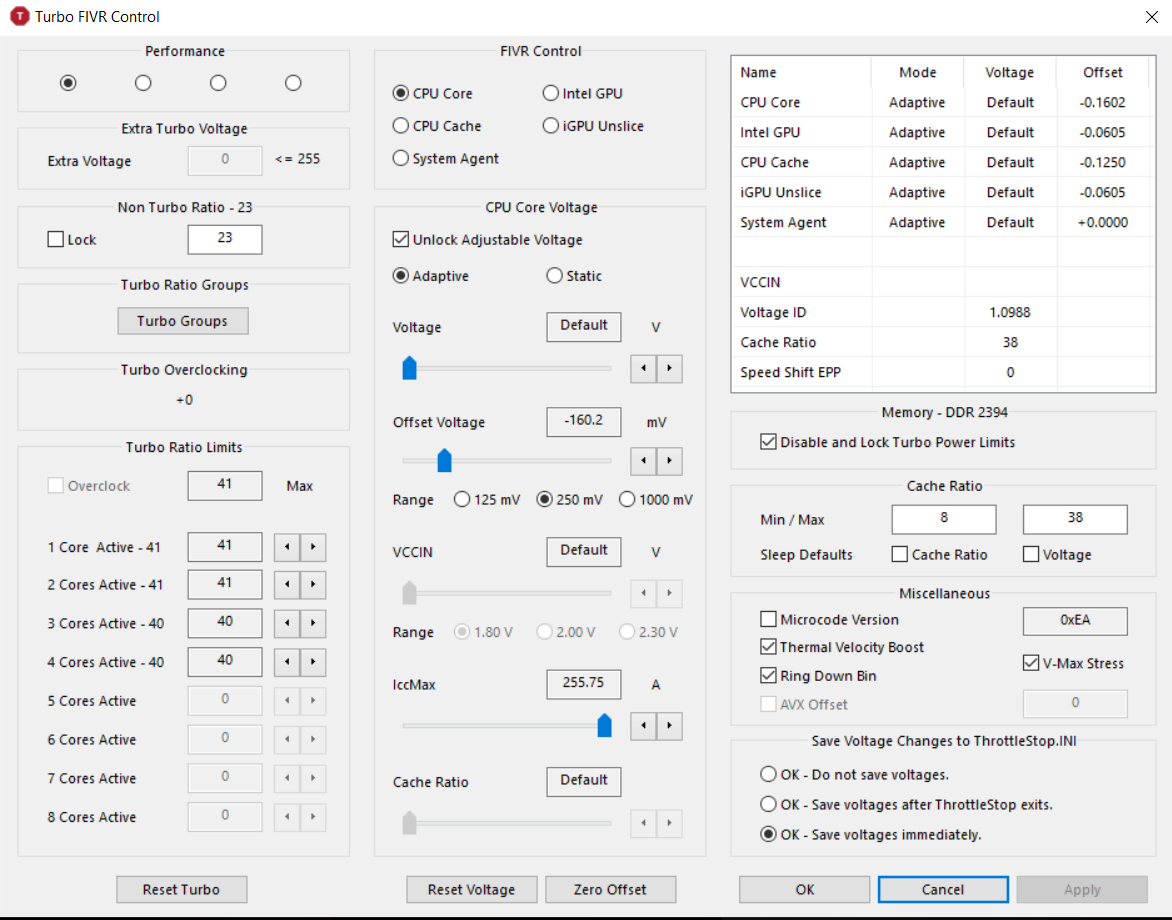Click the IccMax value field 255.75

584,684
